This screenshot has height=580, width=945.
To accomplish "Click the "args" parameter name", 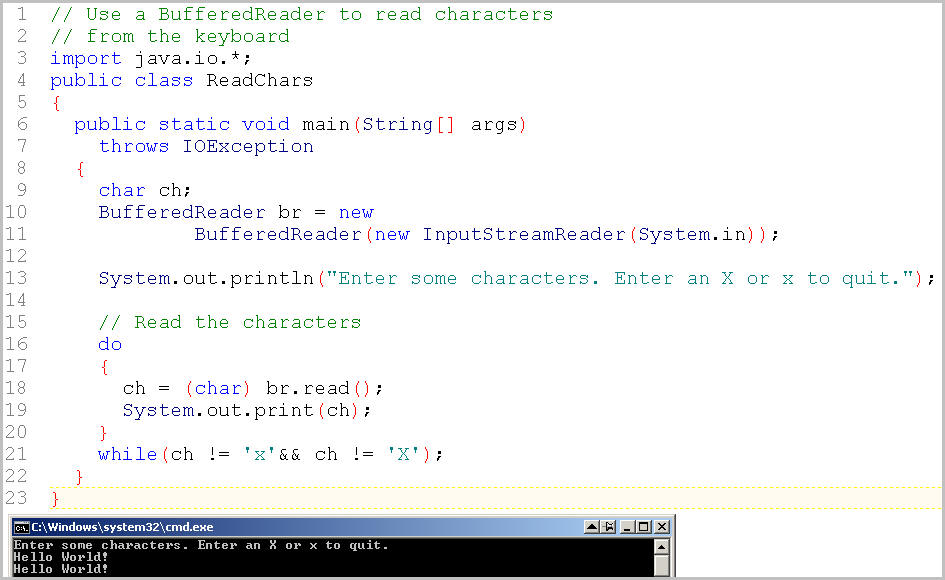I will click(x=494, y=125).
